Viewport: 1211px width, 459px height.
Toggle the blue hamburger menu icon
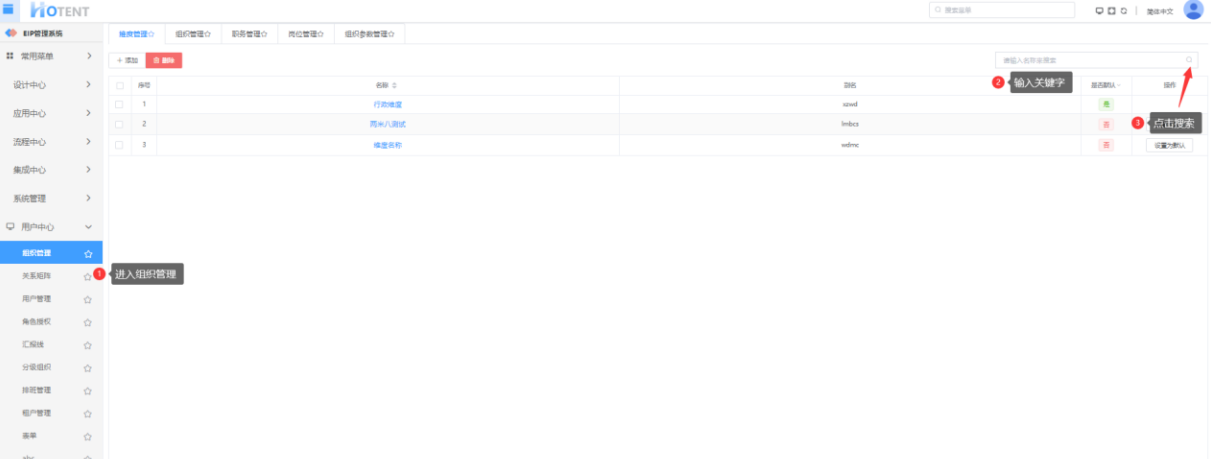coord(9,9)
